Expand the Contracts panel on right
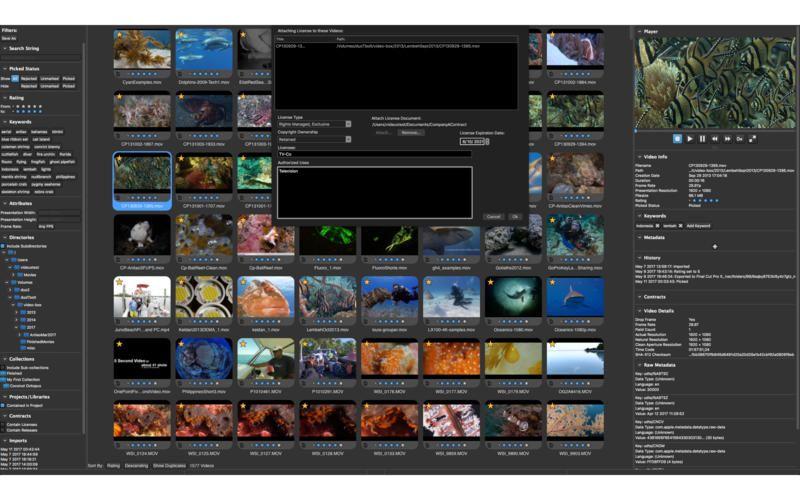 [x=639, y=296]
